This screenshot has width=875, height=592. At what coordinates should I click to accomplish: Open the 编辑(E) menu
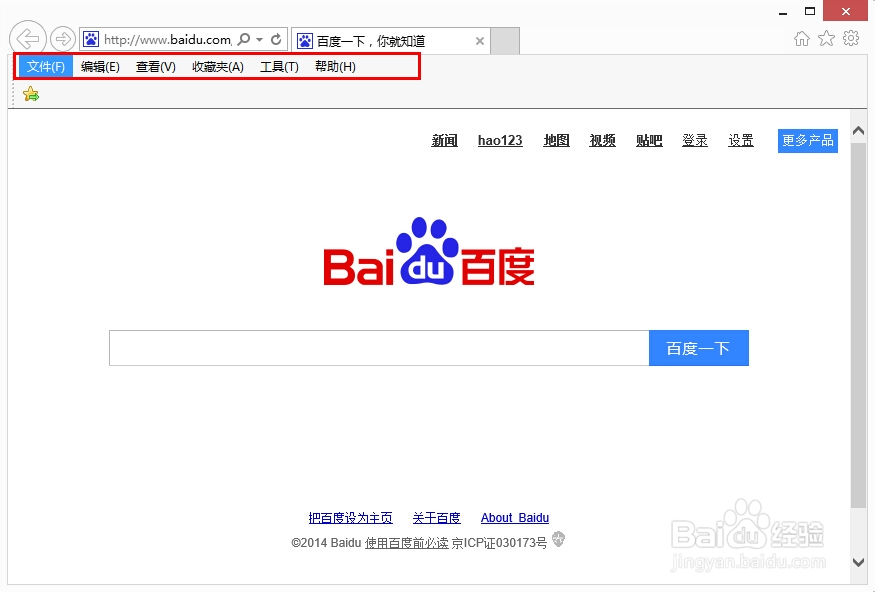click(100, 67)
